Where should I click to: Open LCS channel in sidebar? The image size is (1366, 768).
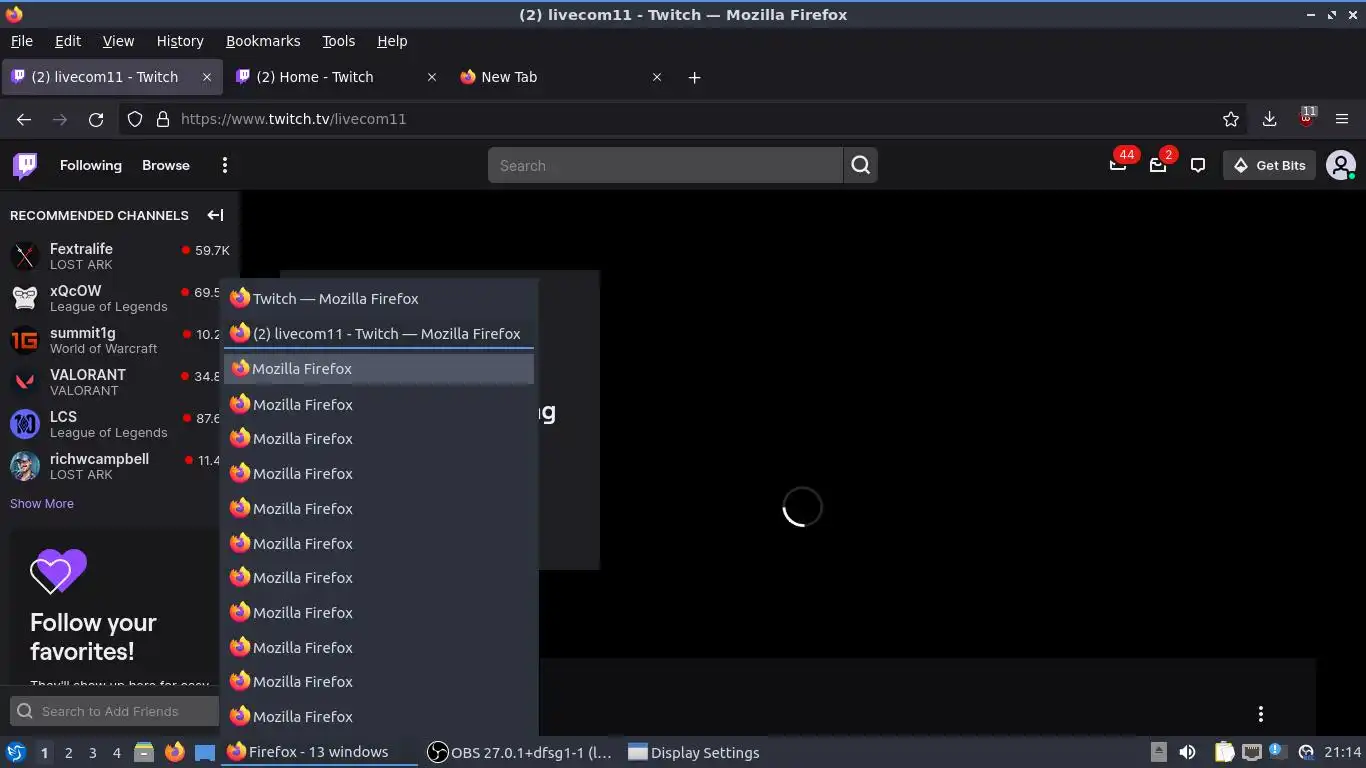click(x=120, y=424)
